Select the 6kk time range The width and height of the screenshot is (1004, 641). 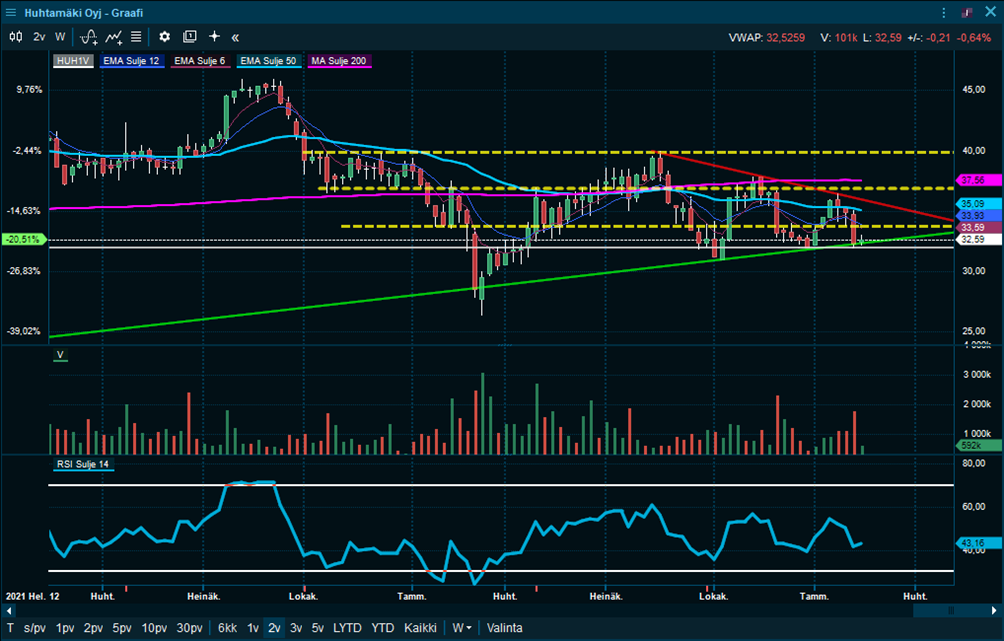click(x=227, y=628)
